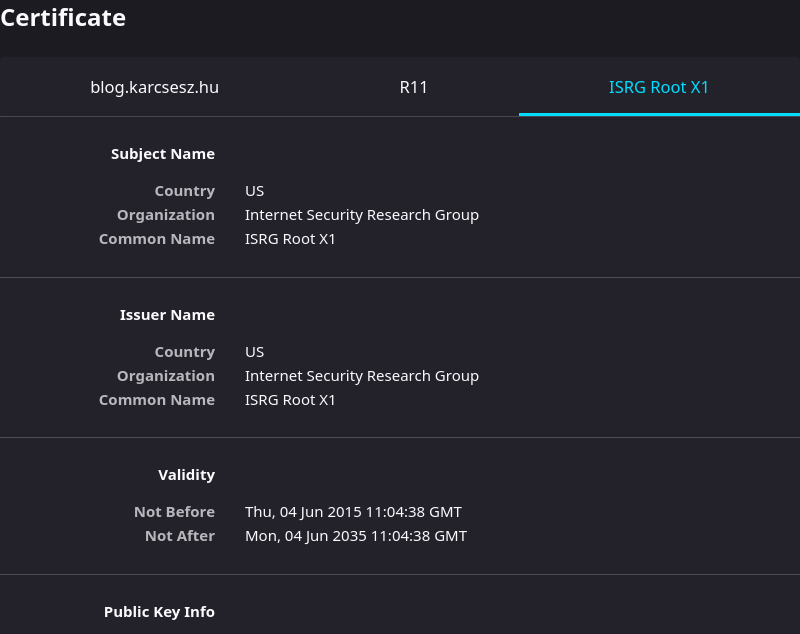Select the ISRG Root X1 tab

coord(659,87)
